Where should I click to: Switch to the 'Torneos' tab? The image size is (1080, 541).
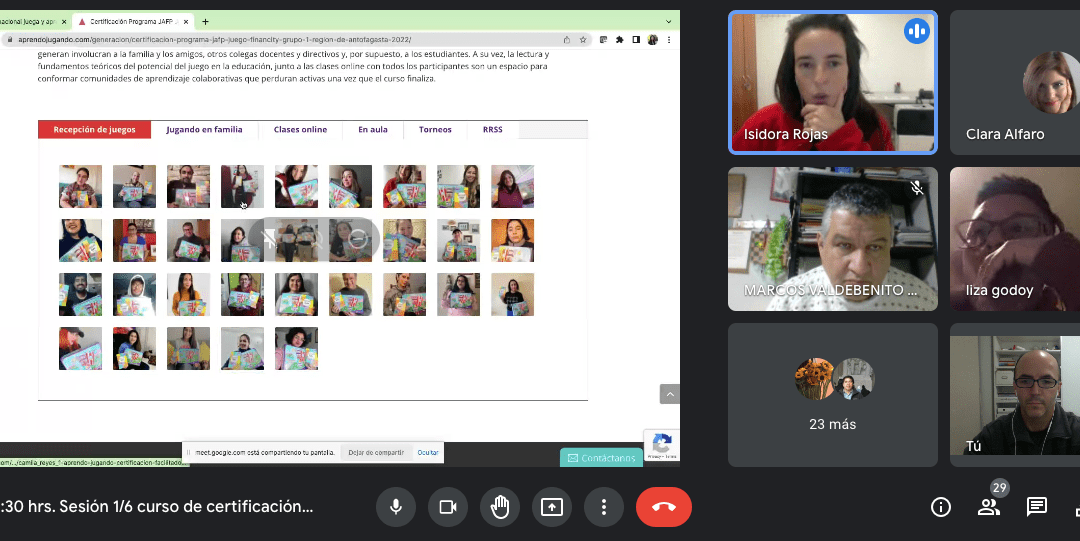[435, 130]
